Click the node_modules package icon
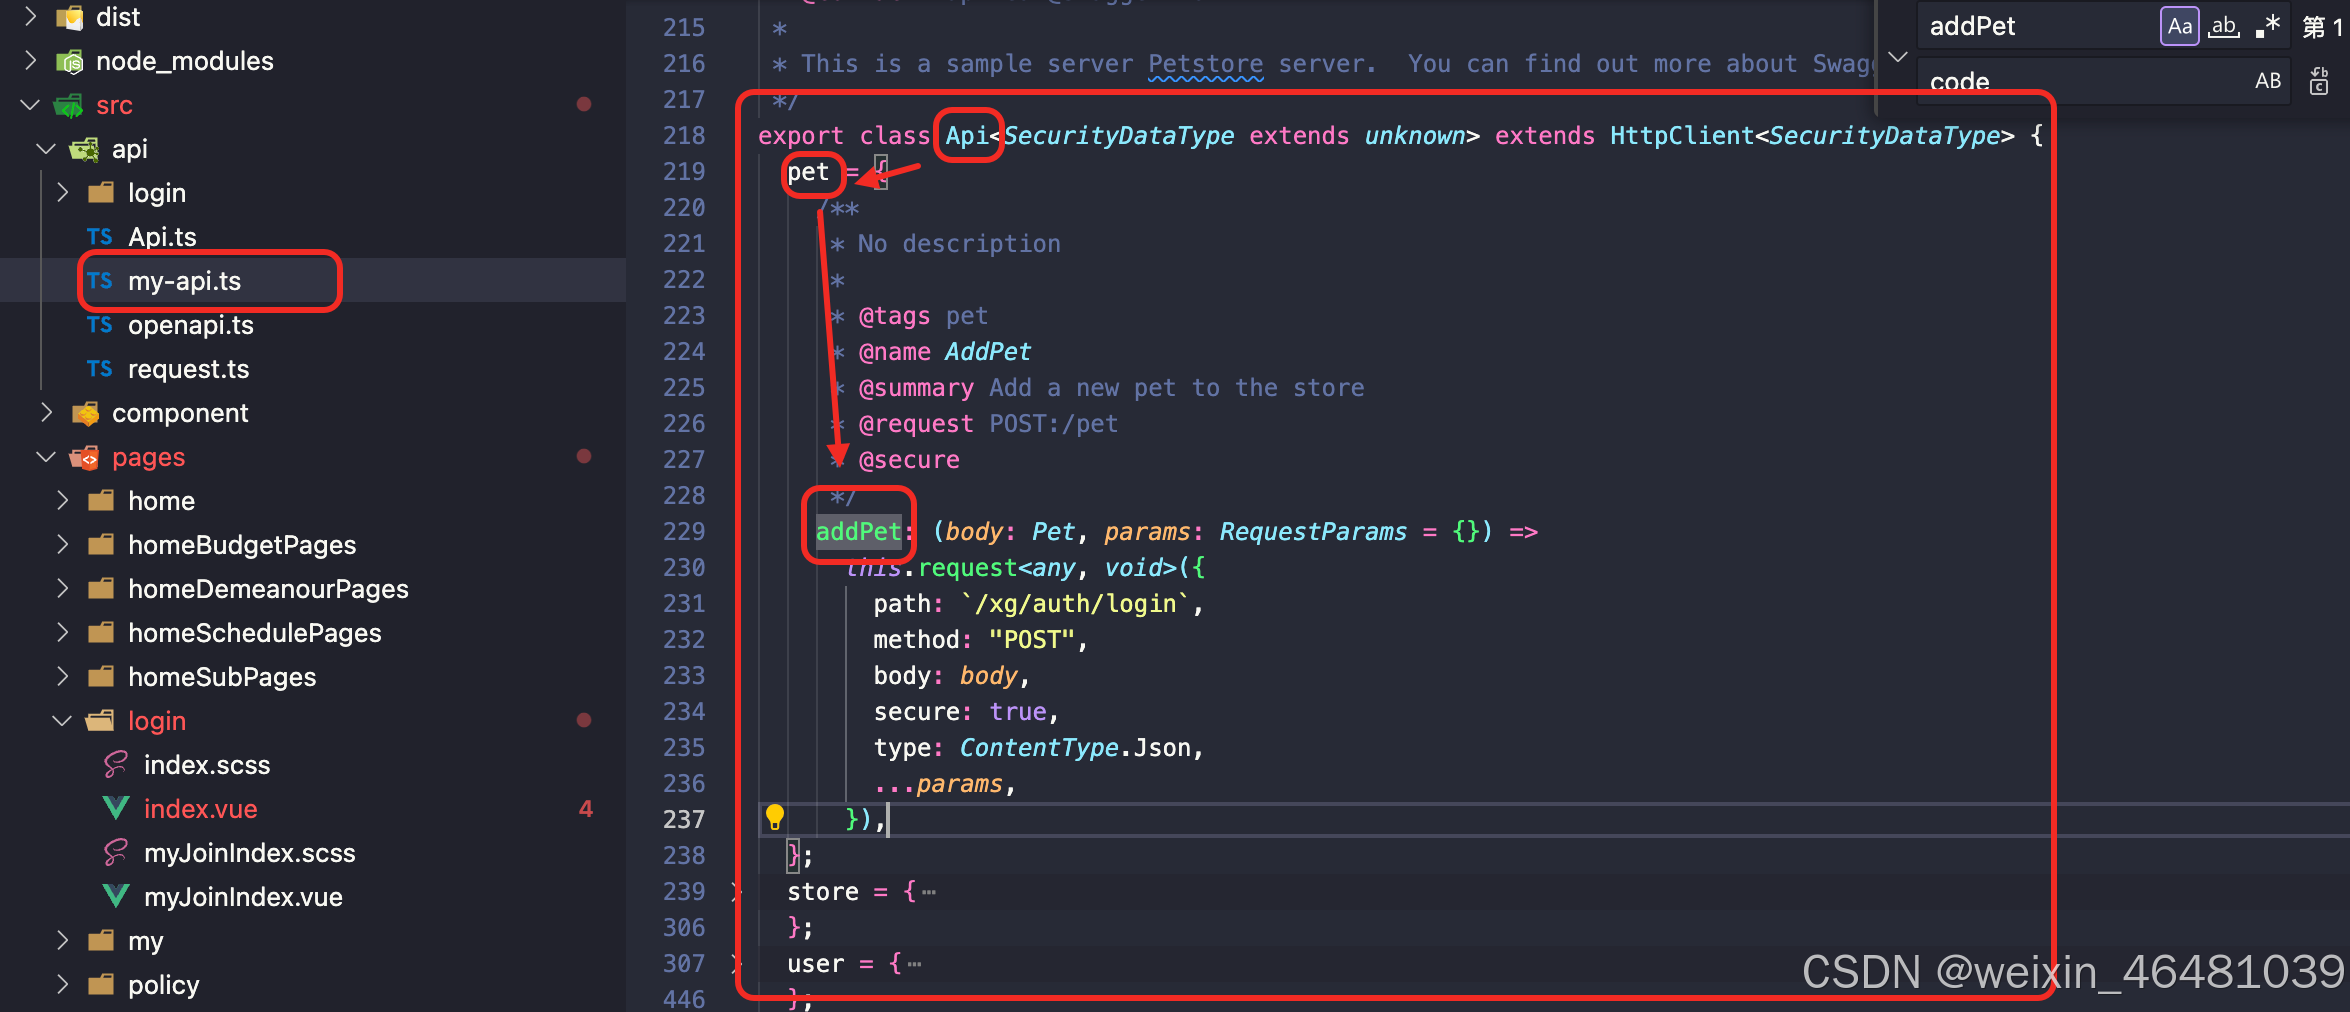Viewport: 2350px width, 1012px height. pyautogui.click(x=69, y=61)
